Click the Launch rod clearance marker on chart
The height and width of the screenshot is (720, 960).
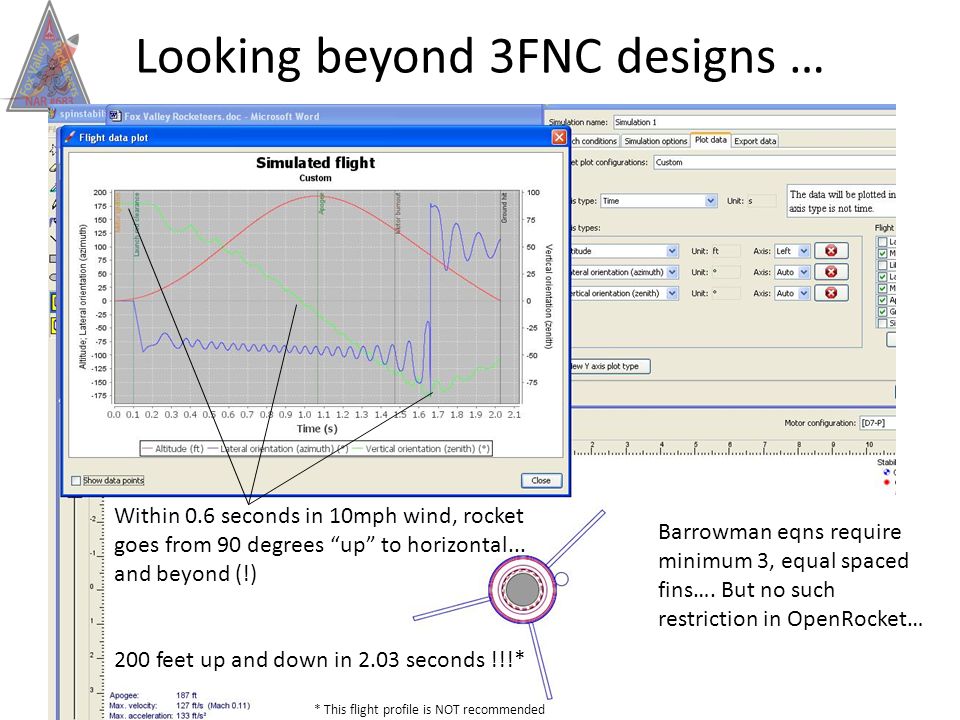pos(134,297)
